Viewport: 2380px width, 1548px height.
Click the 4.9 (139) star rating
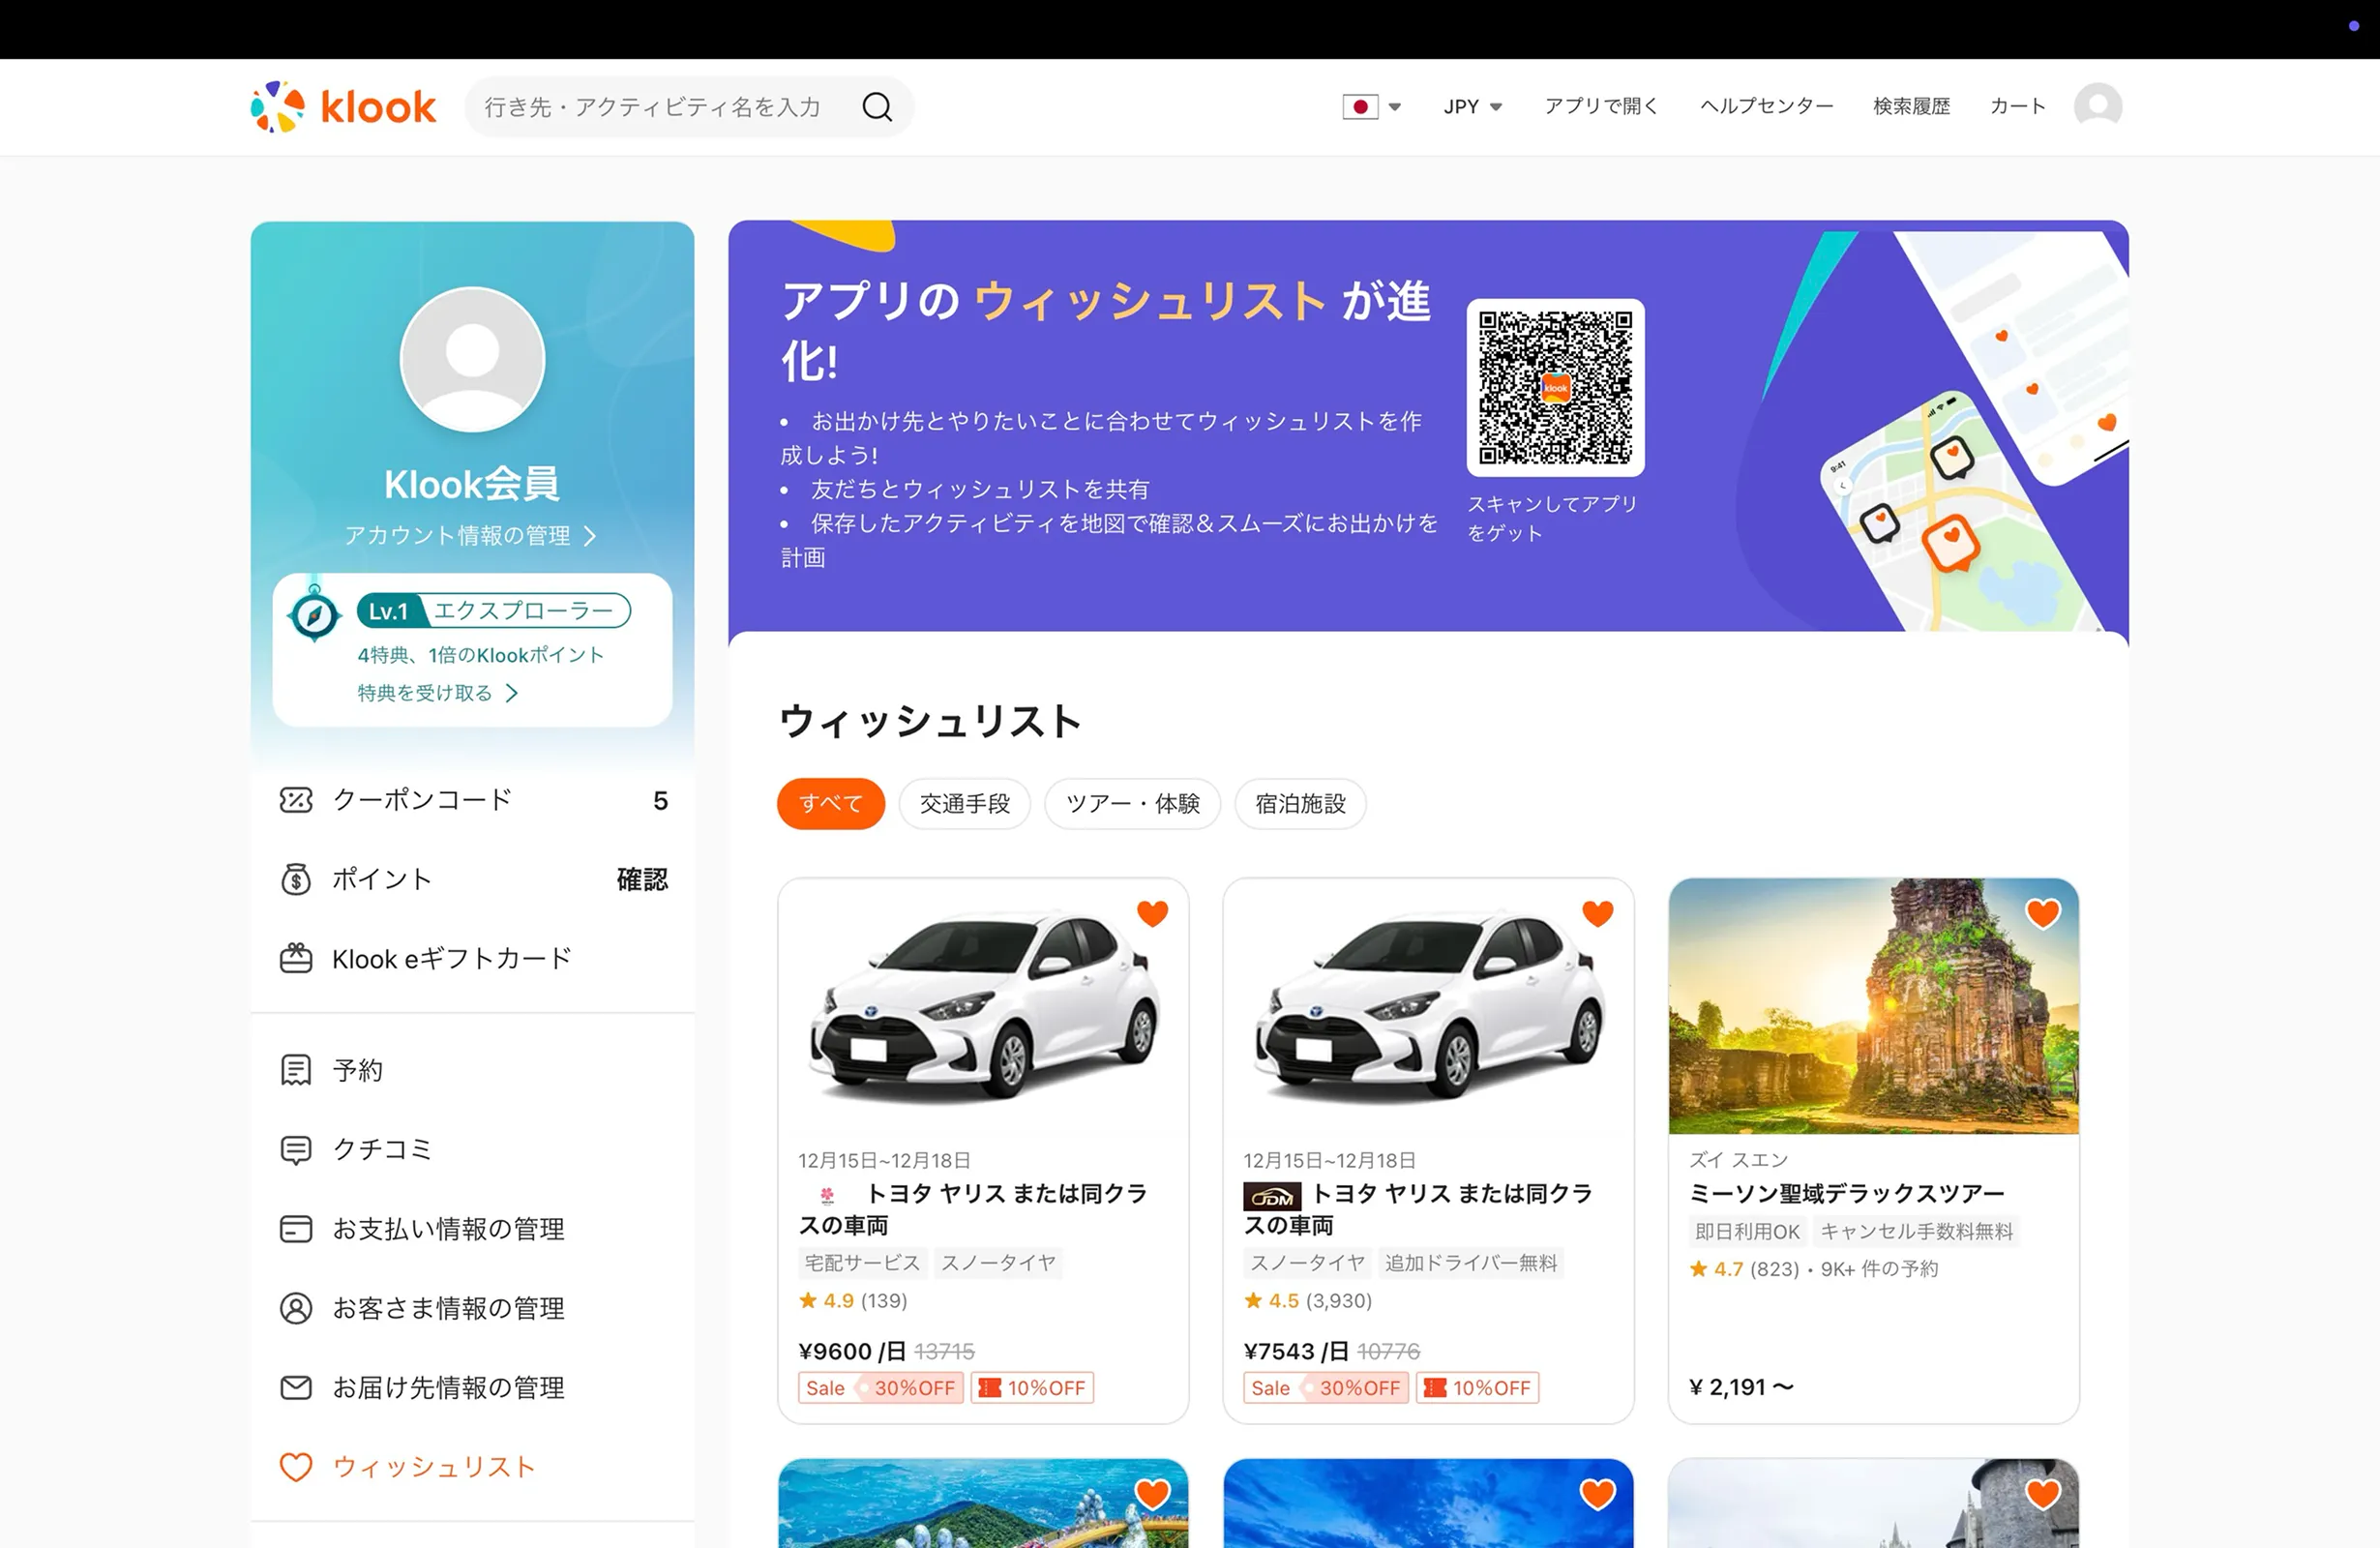pos(852,1301)
